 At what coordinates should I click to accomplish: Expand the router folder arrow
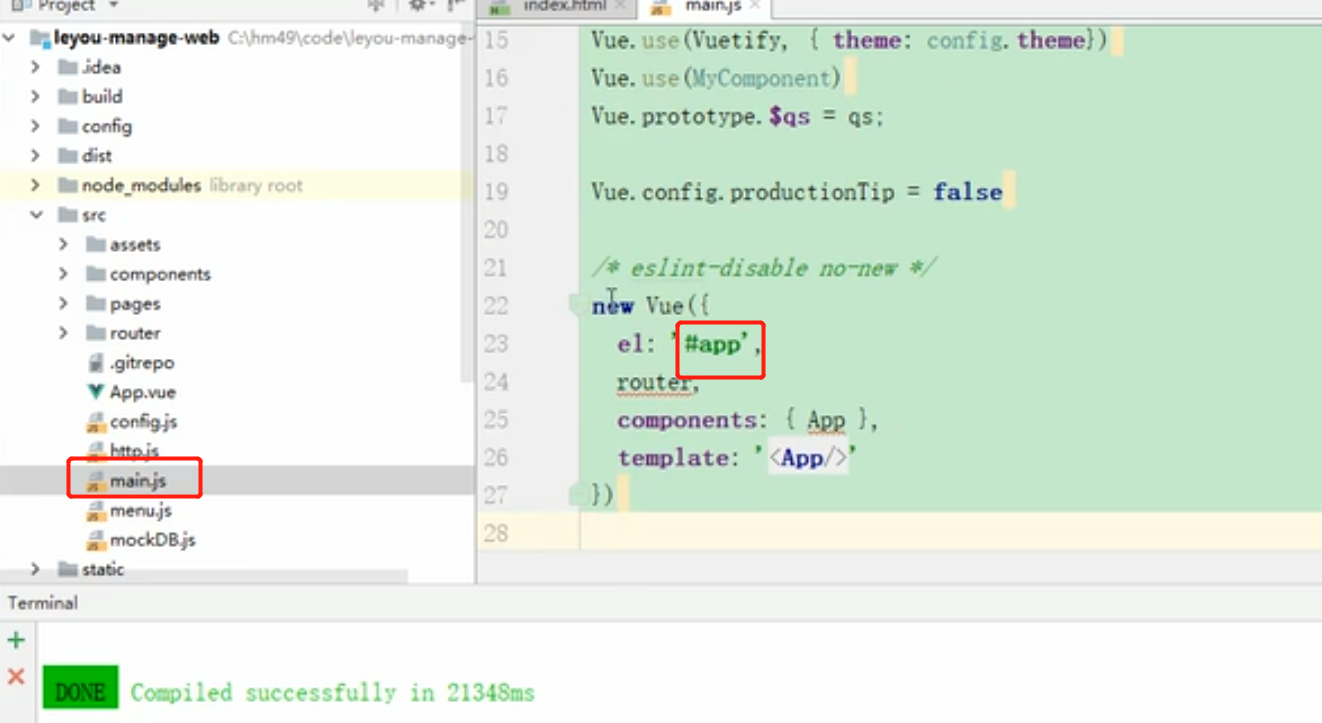pyautogui.click(x=64, y=333)
